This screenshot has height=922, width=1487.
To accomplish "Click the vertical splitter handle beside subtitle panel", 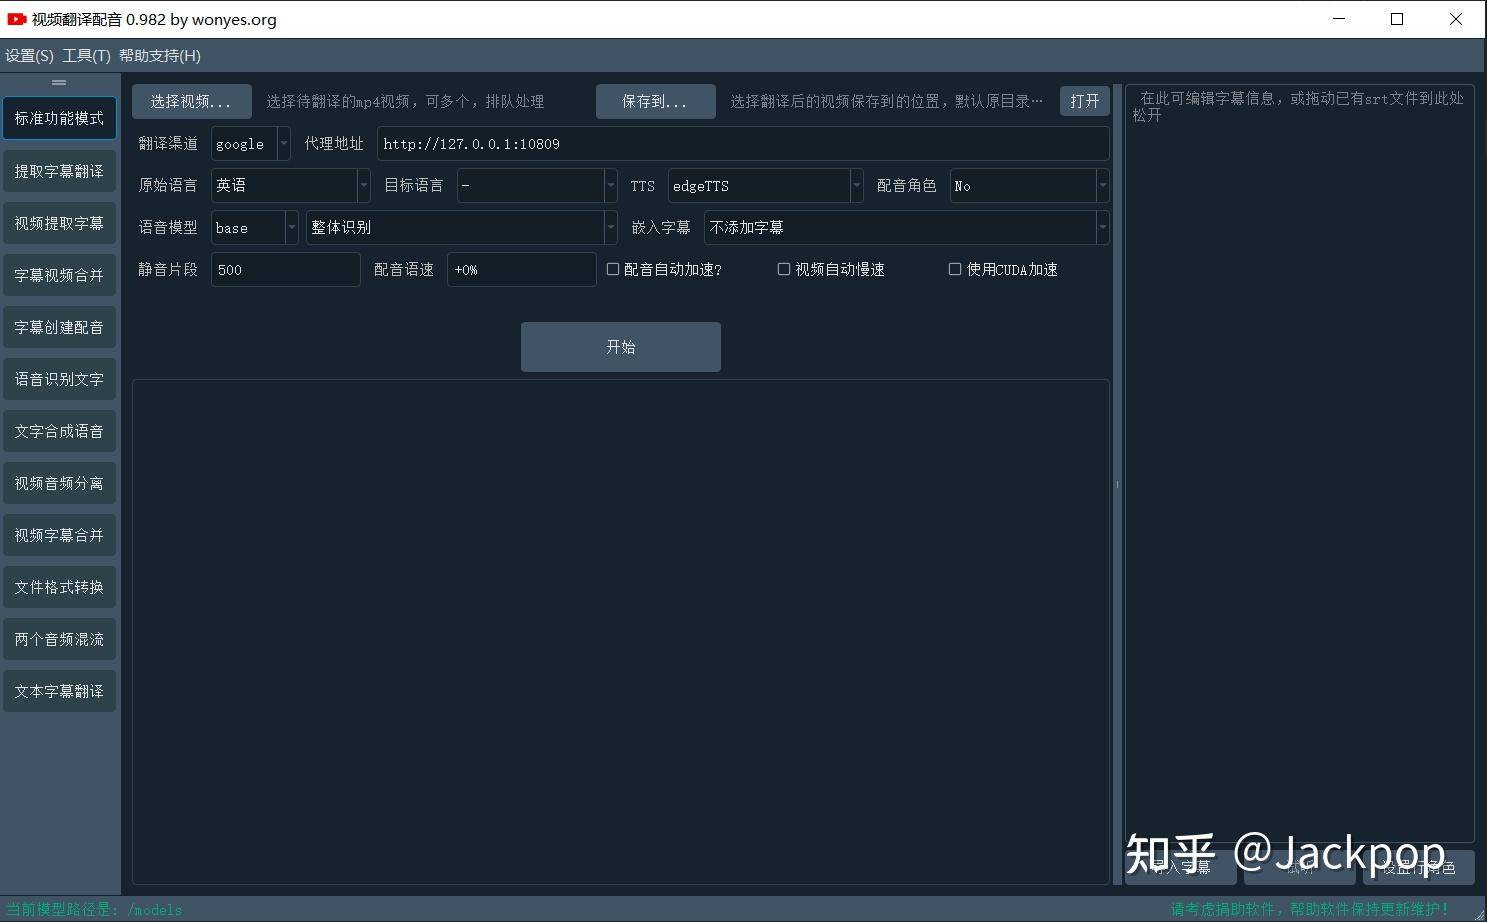I will click(x=1117, y=484).
